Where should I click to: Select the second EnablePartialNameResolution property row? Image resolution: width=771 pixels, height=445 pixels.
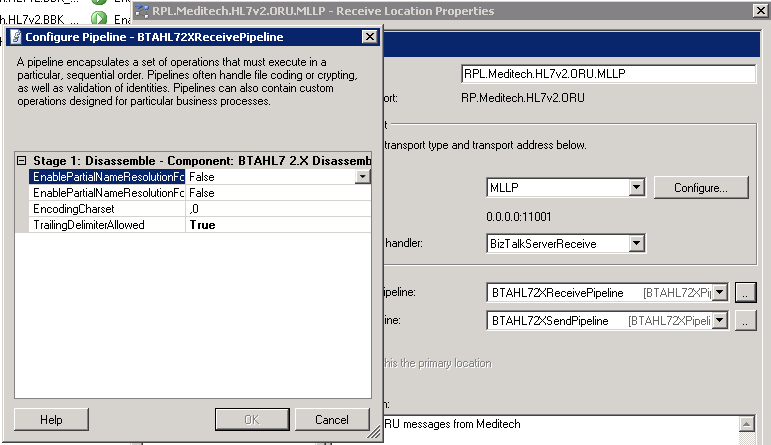point(200,193)
